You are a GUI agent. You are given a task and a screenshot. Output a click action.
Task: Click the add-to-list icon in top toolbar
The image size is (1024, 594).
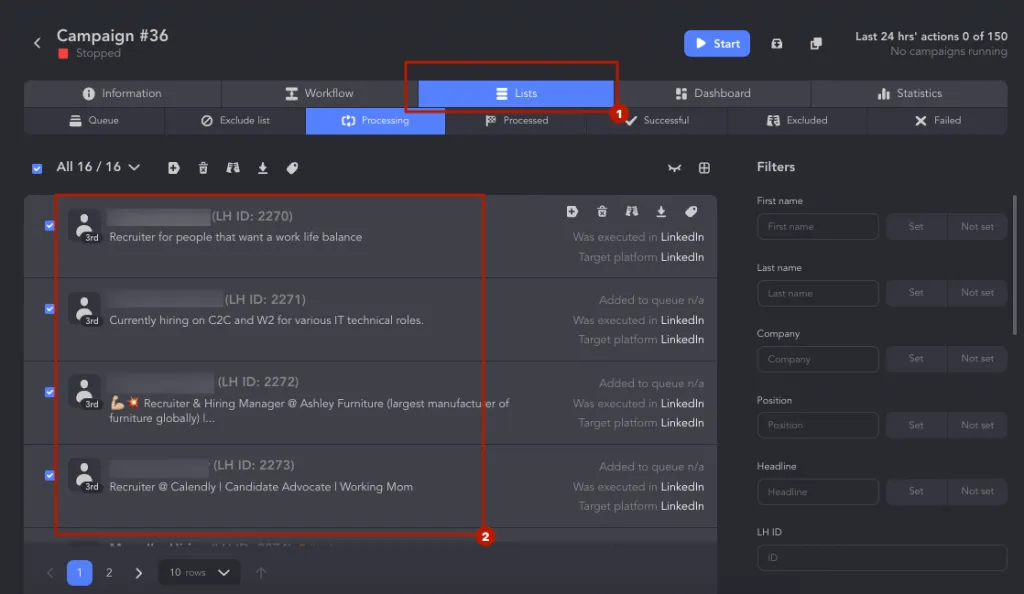(173, 168)
